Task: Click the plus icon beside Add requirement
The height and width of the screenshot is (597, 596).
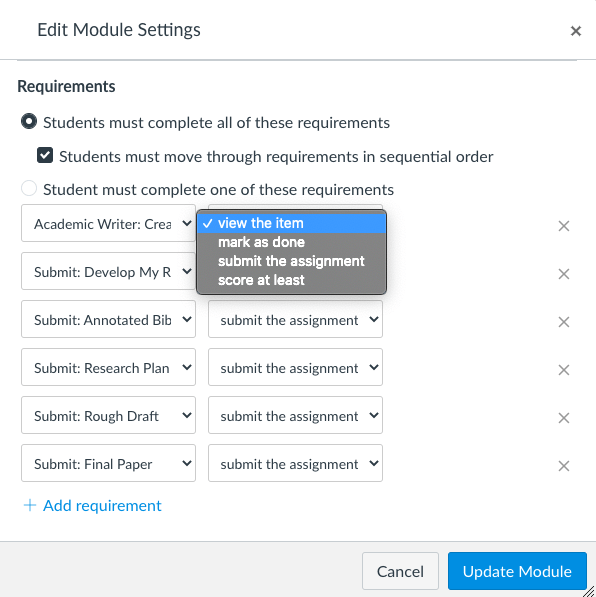Action: click(30, 505)
